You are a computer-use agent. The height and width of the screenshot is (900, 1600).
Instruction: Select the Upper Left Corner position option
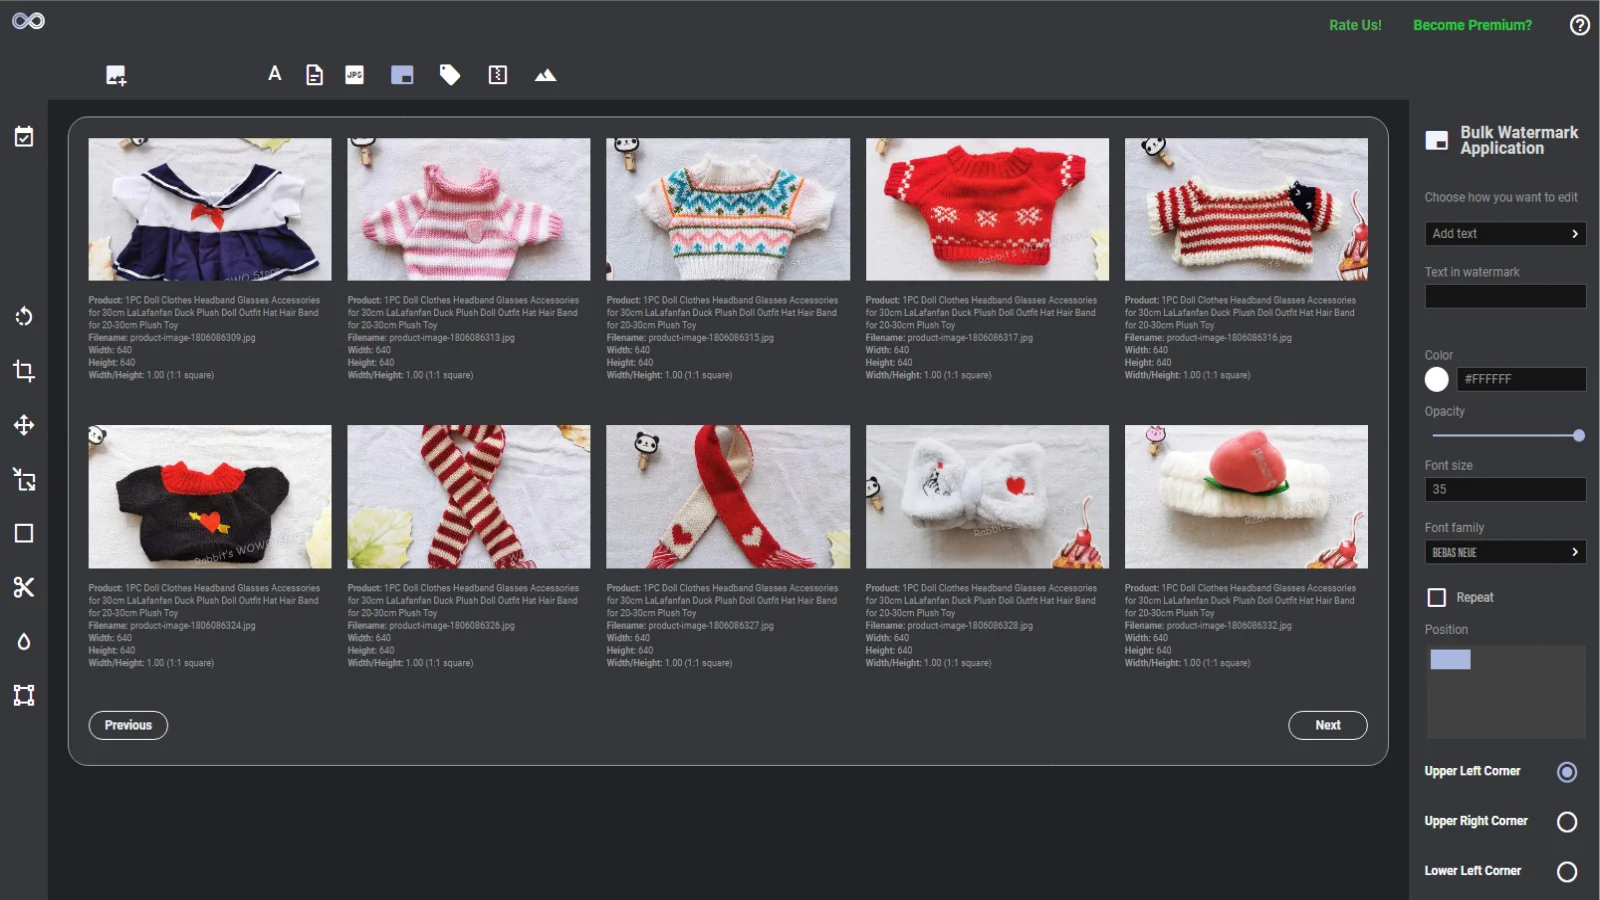[1565, 771]
